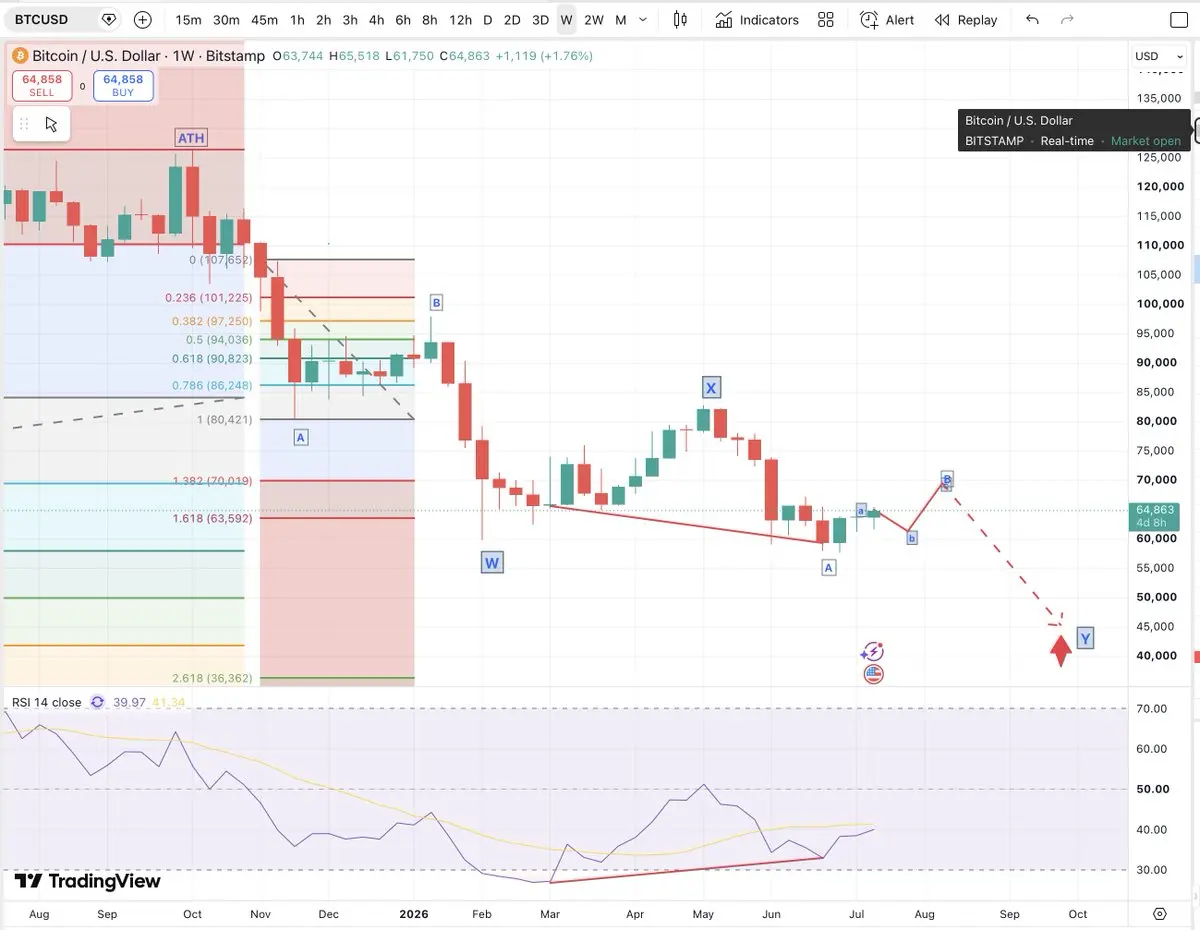Create a new Alert
The height and width of the screenshot is (930, 1200).
887,20
